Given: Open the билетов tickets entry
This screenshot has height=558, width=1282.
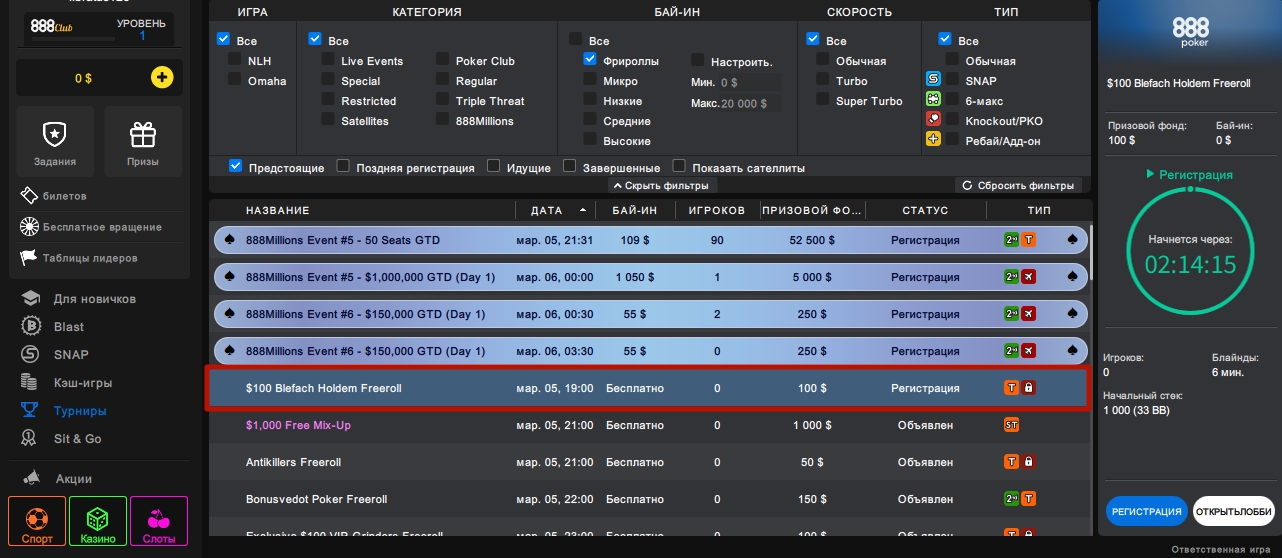Looking at the screenshot, I should pyautogui.click(x=54, y=196).
